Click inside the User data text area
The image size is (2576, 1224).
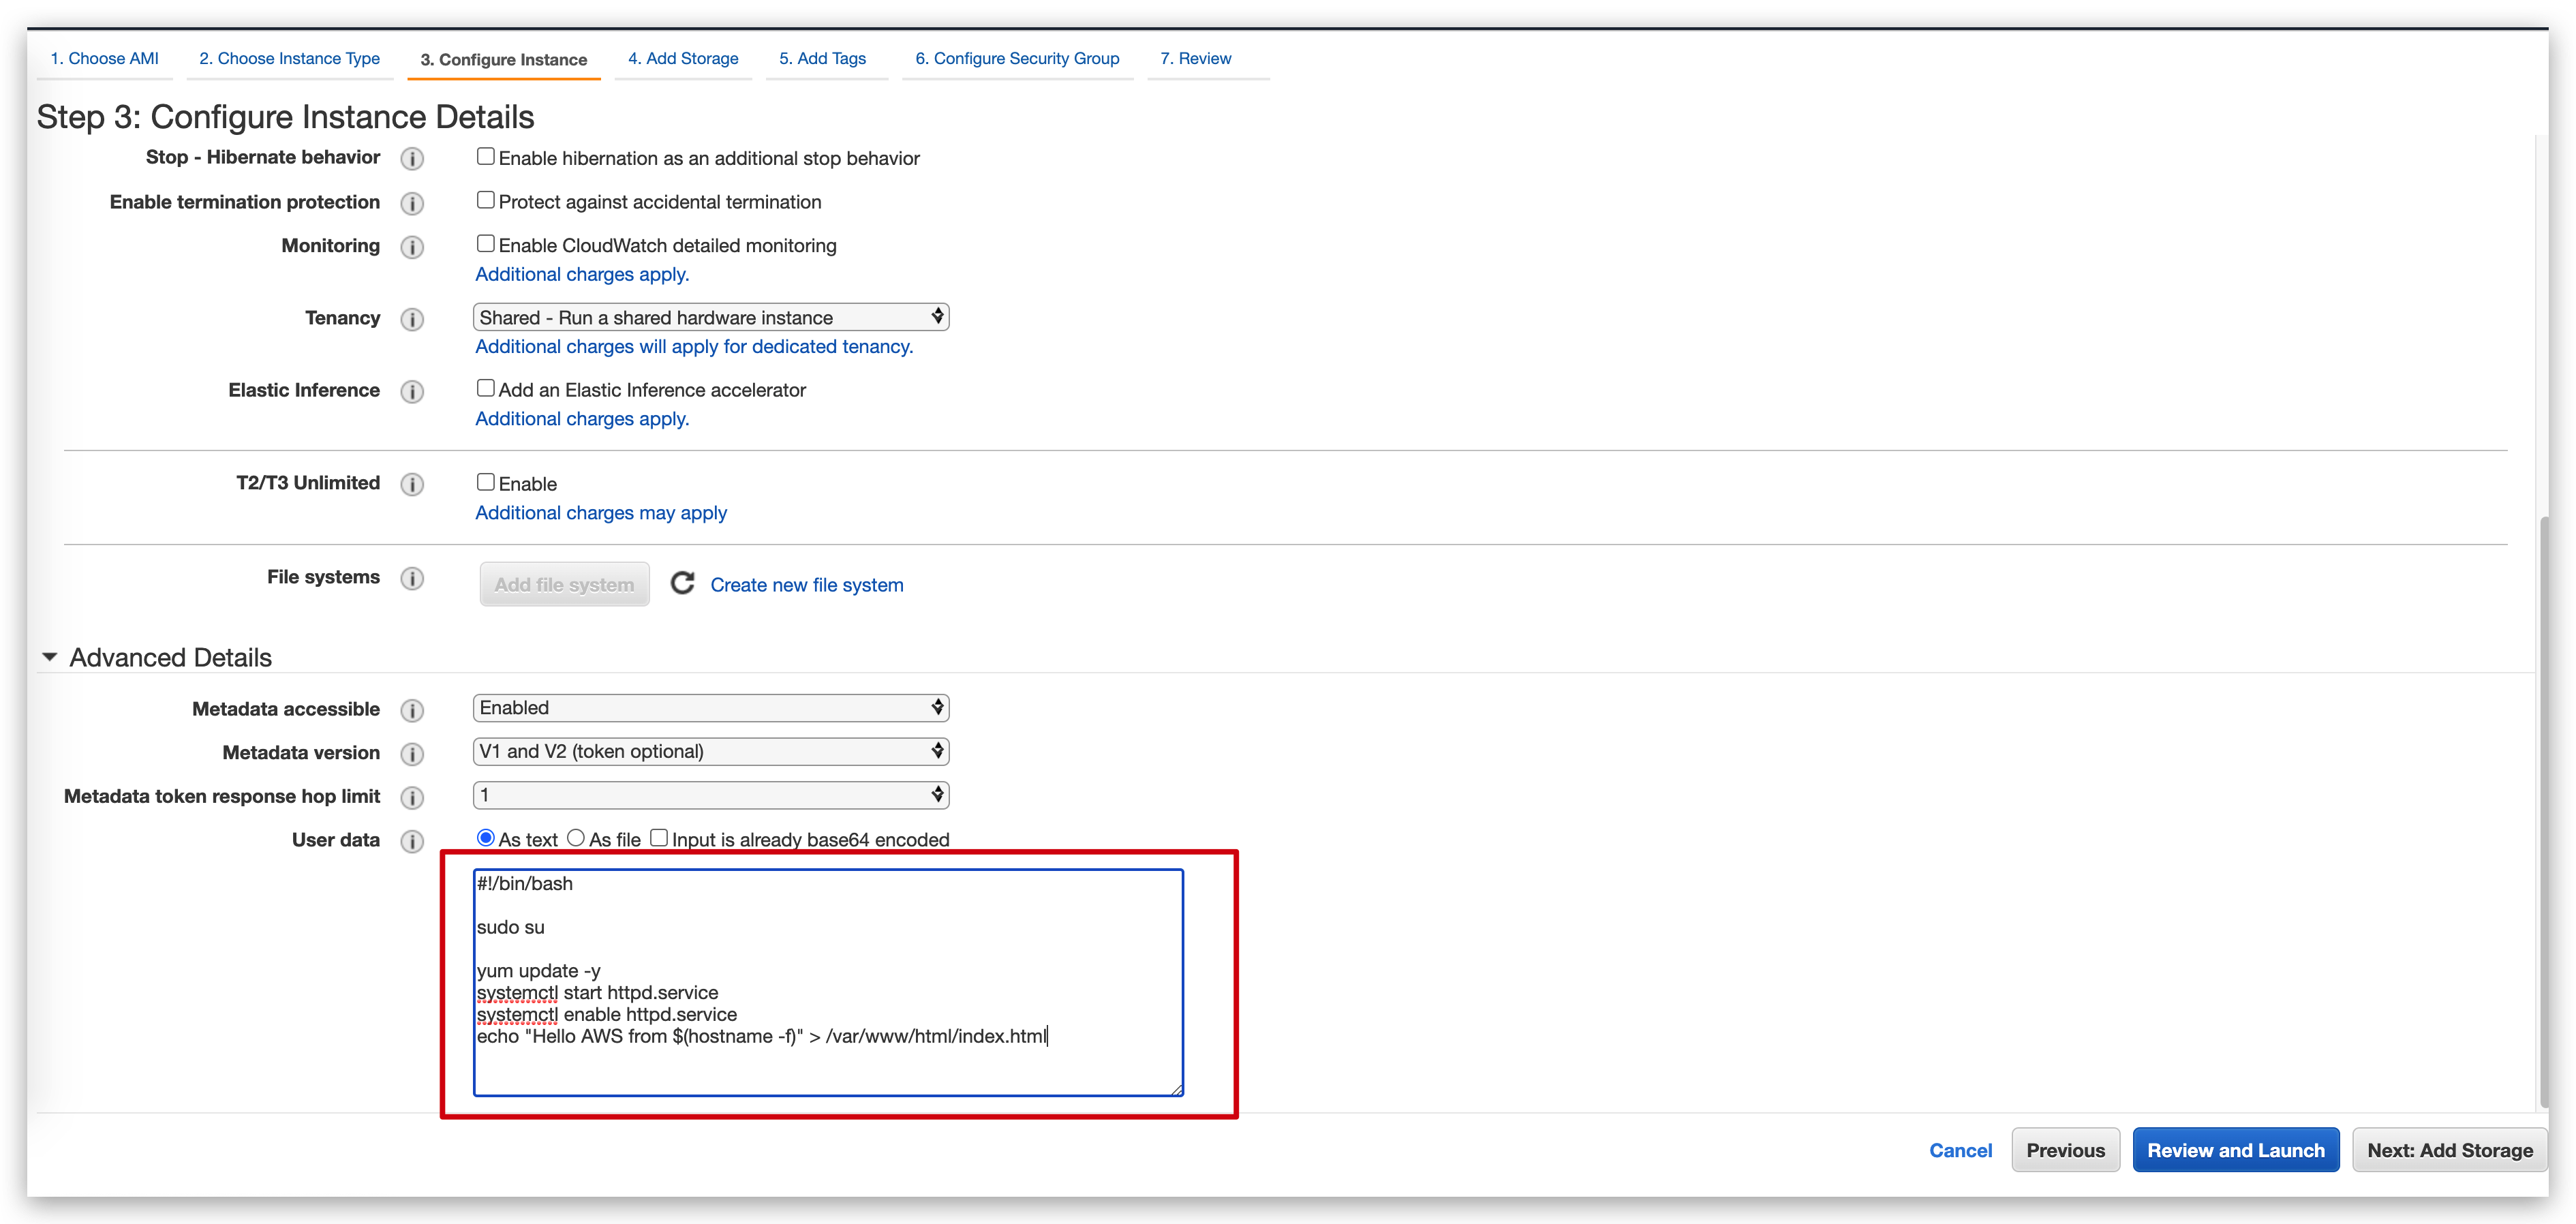pos(829,982)
